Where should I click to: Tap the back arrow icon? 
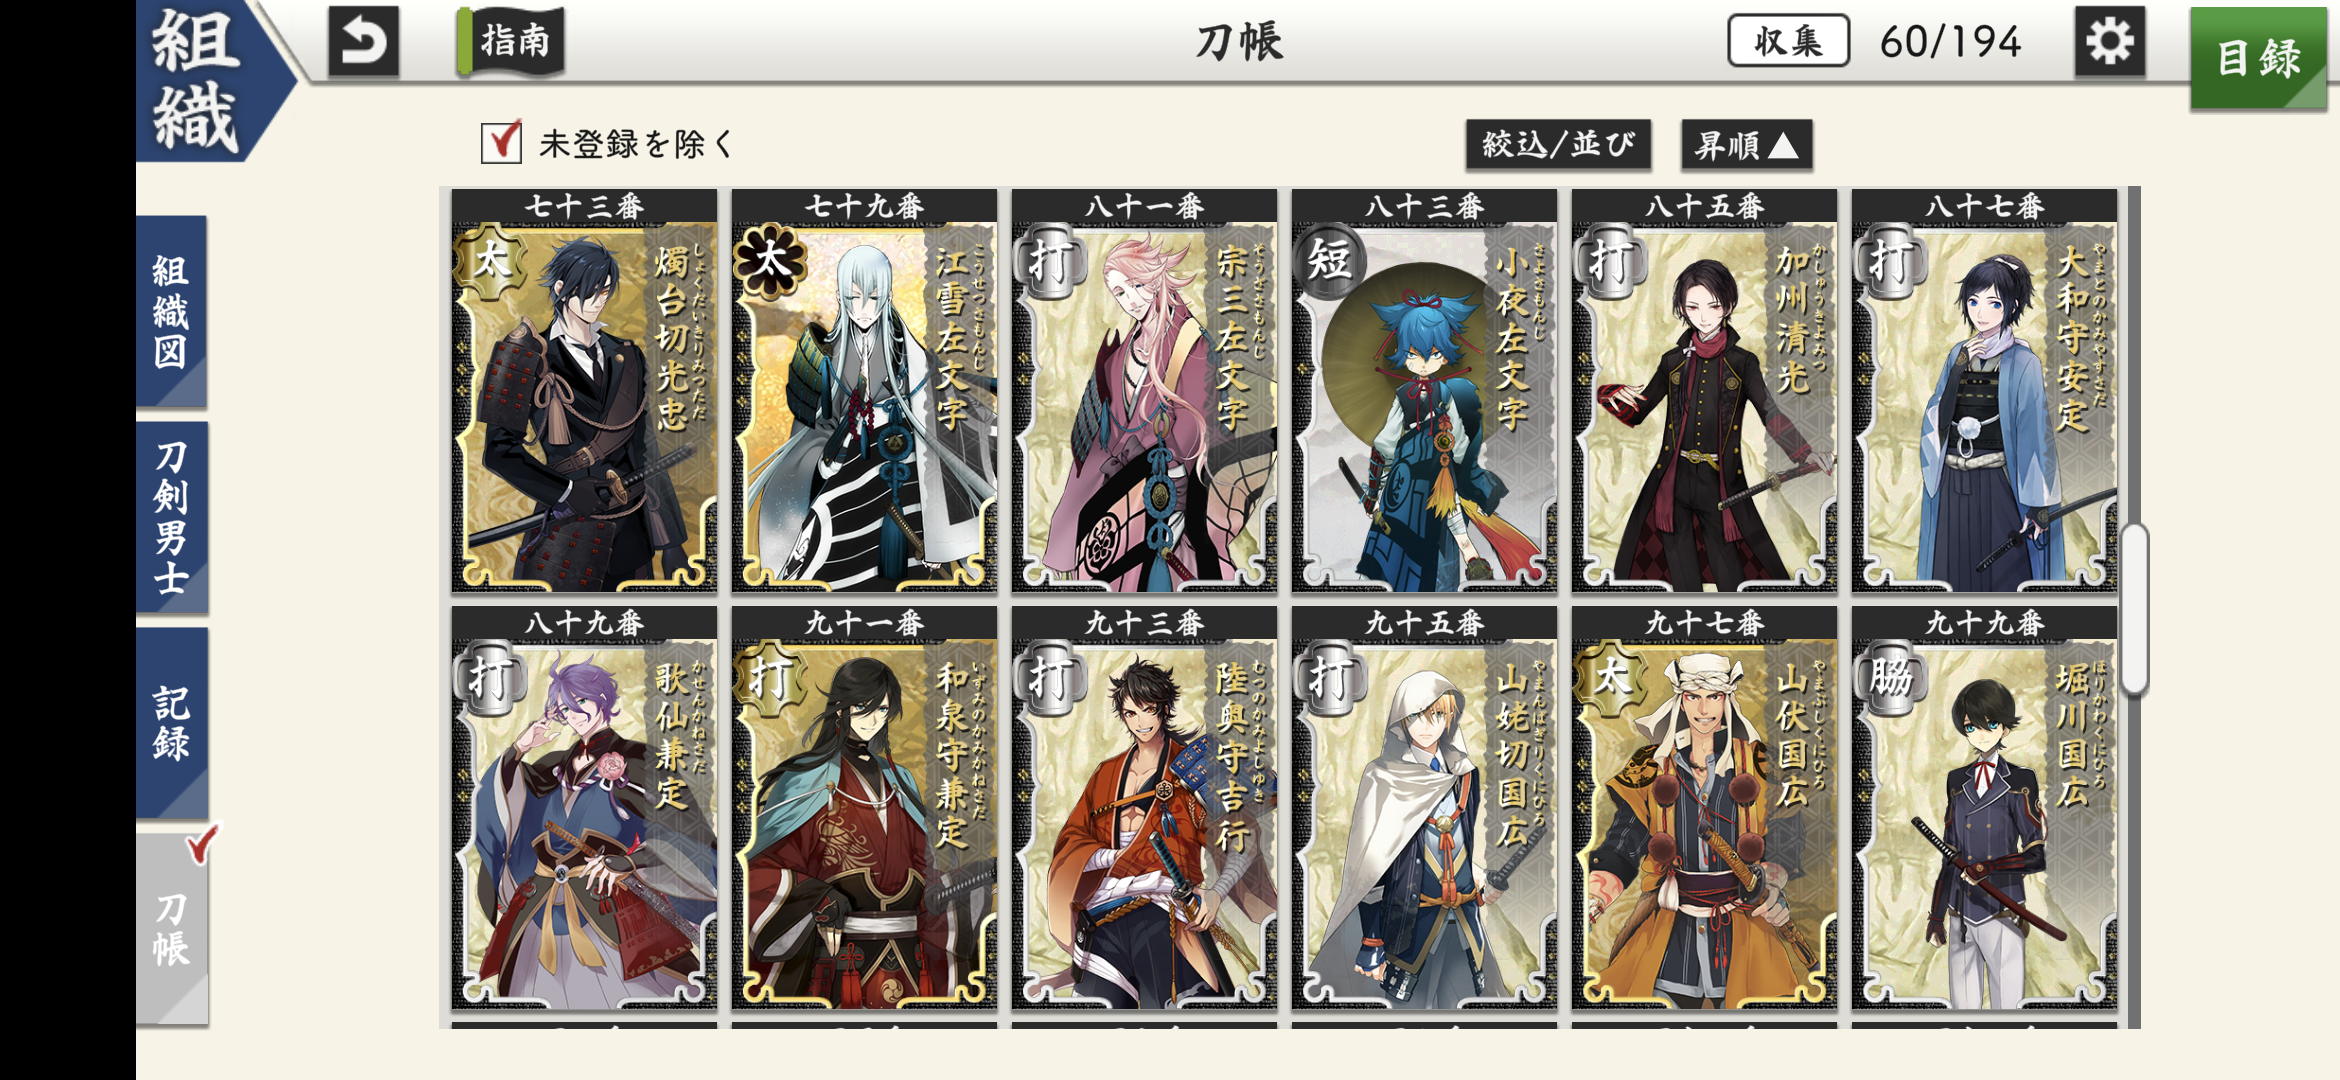tap(364, 41)
